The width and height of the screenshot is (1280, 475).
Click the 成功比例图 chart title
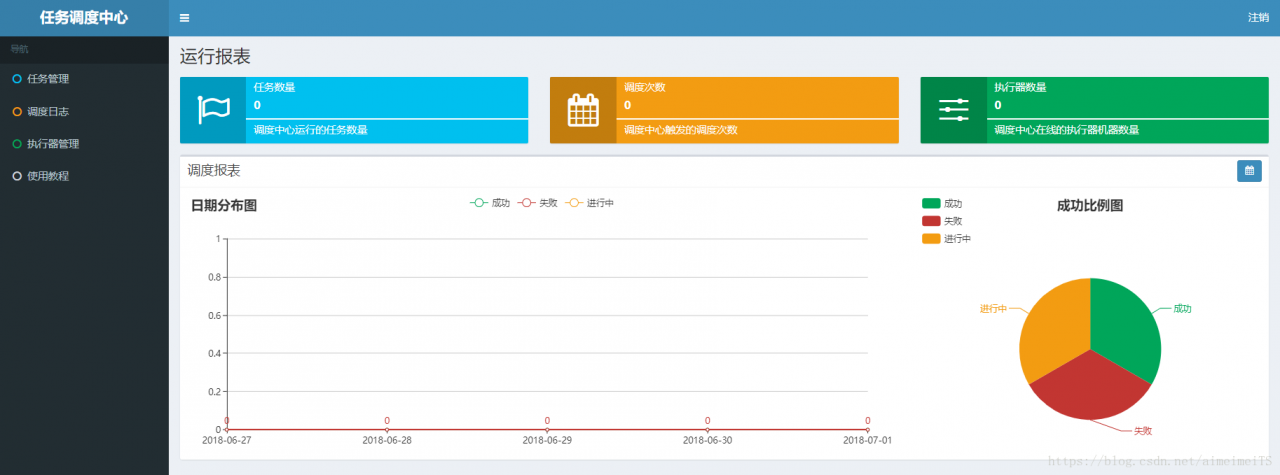point(1090,206)
